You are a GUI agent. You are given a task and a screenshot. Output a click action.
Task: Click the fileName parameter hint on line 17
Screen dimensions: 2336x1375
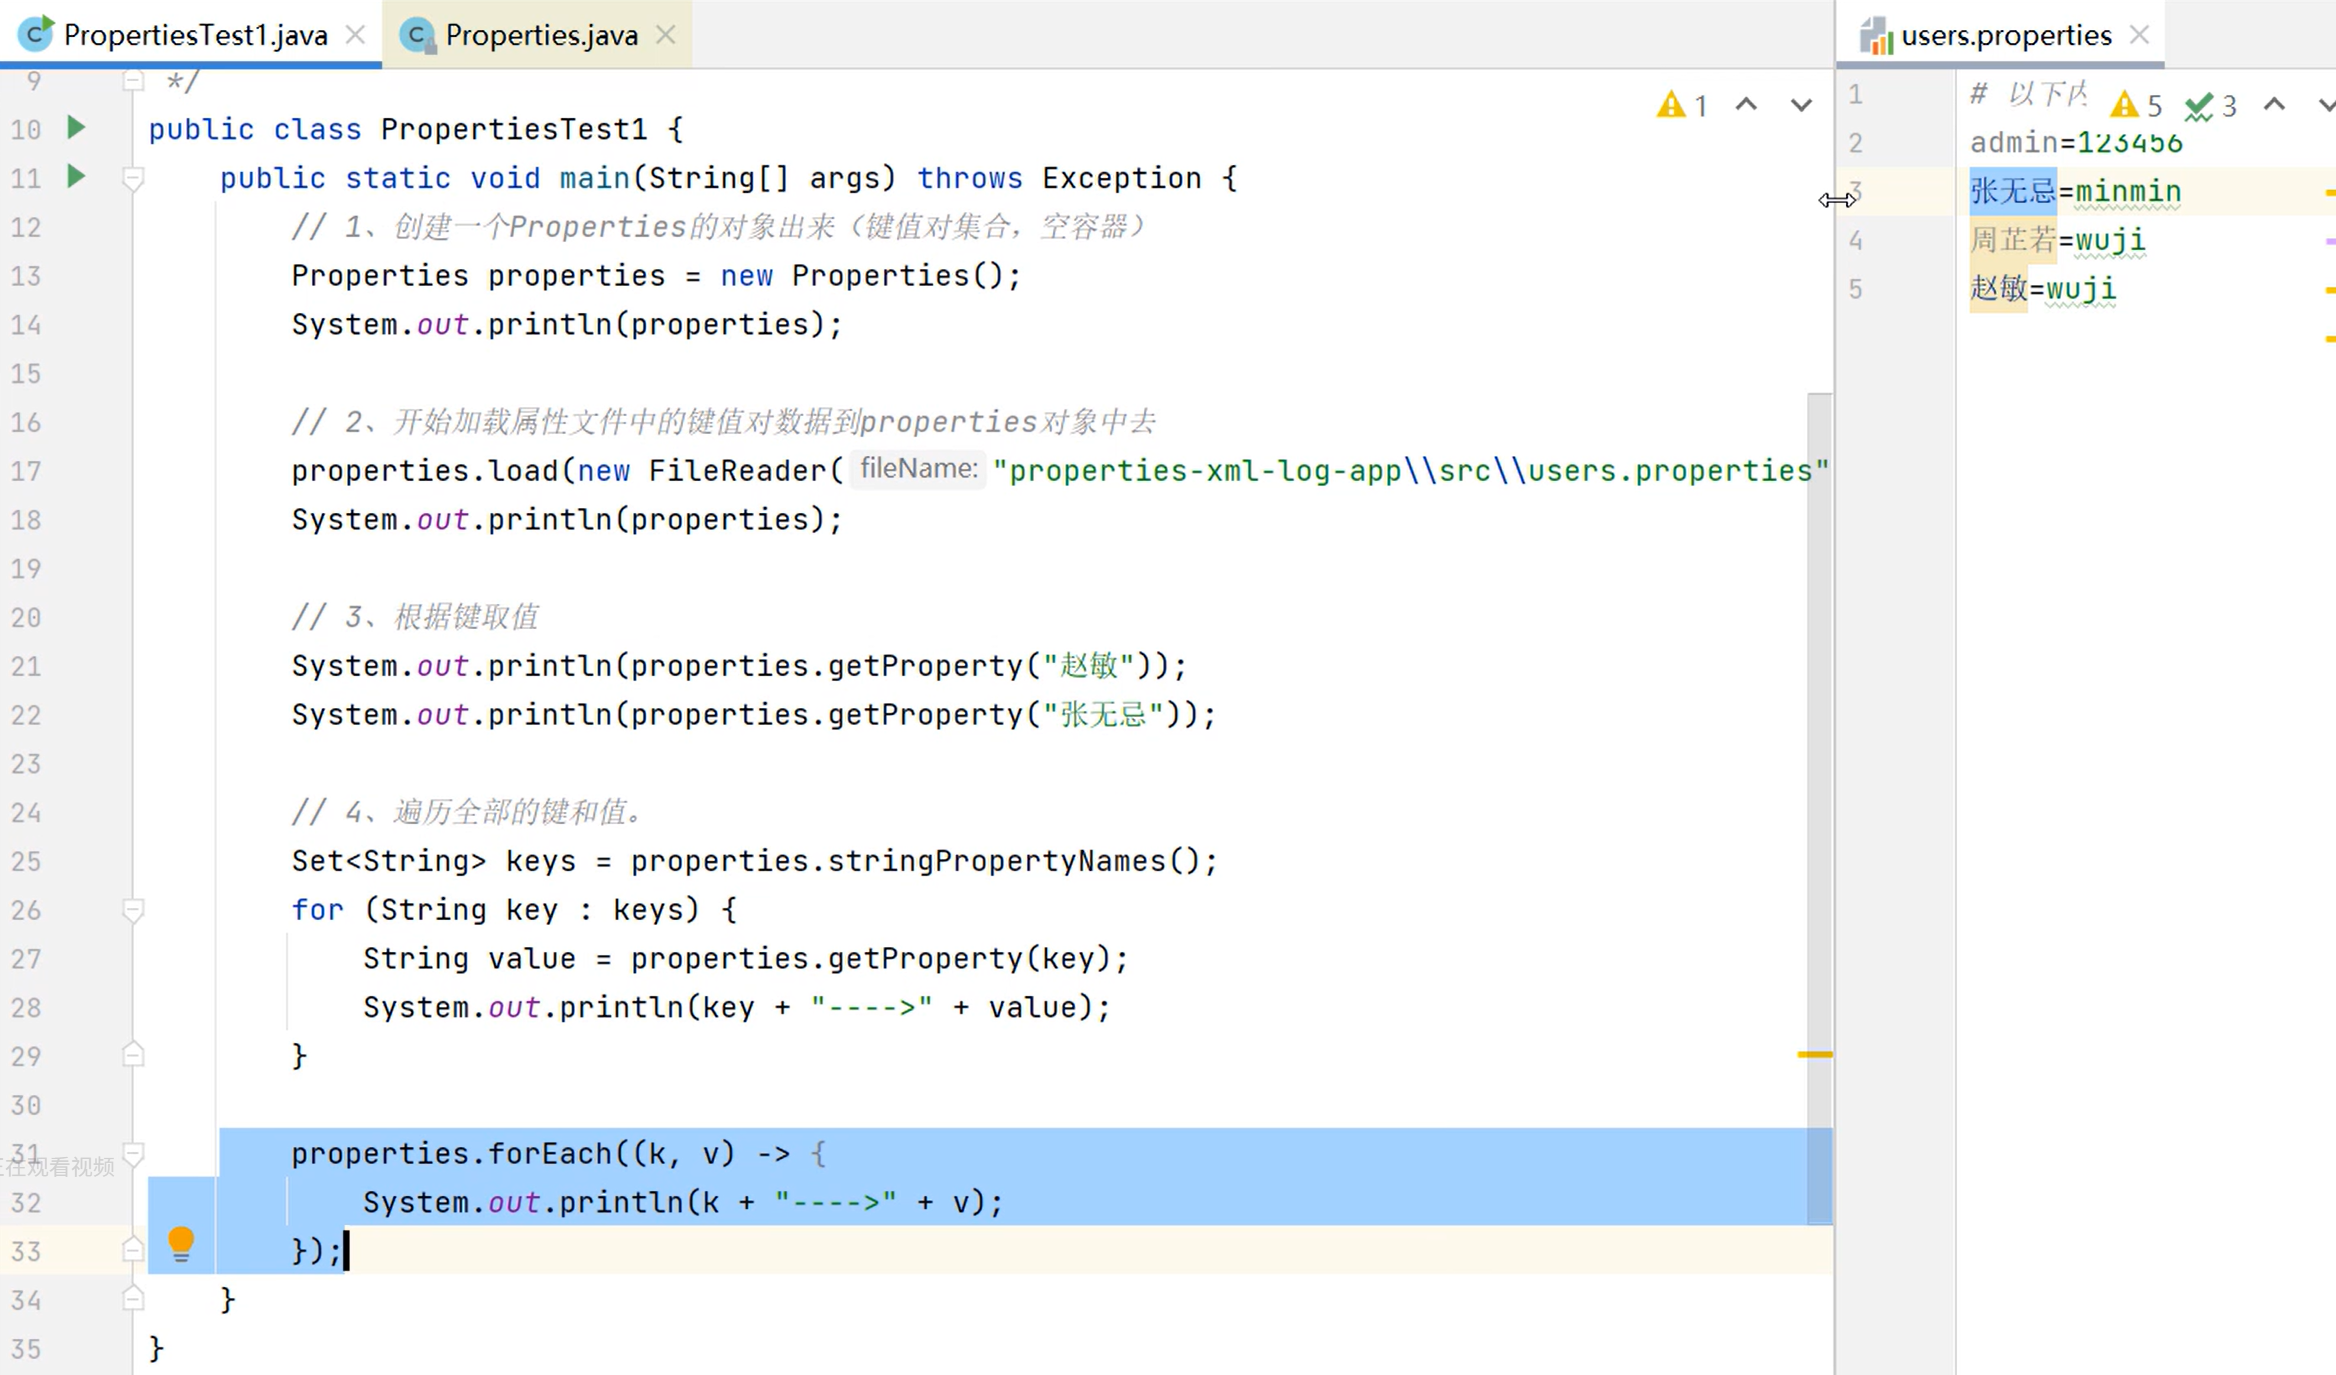point(918,469)
